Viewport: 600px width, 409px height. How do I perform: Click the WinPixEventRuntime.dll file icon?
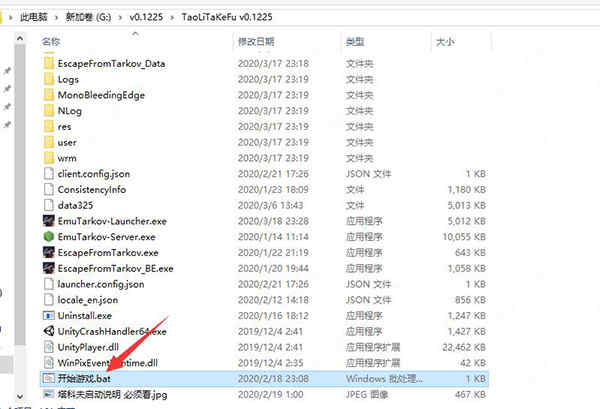49,363
